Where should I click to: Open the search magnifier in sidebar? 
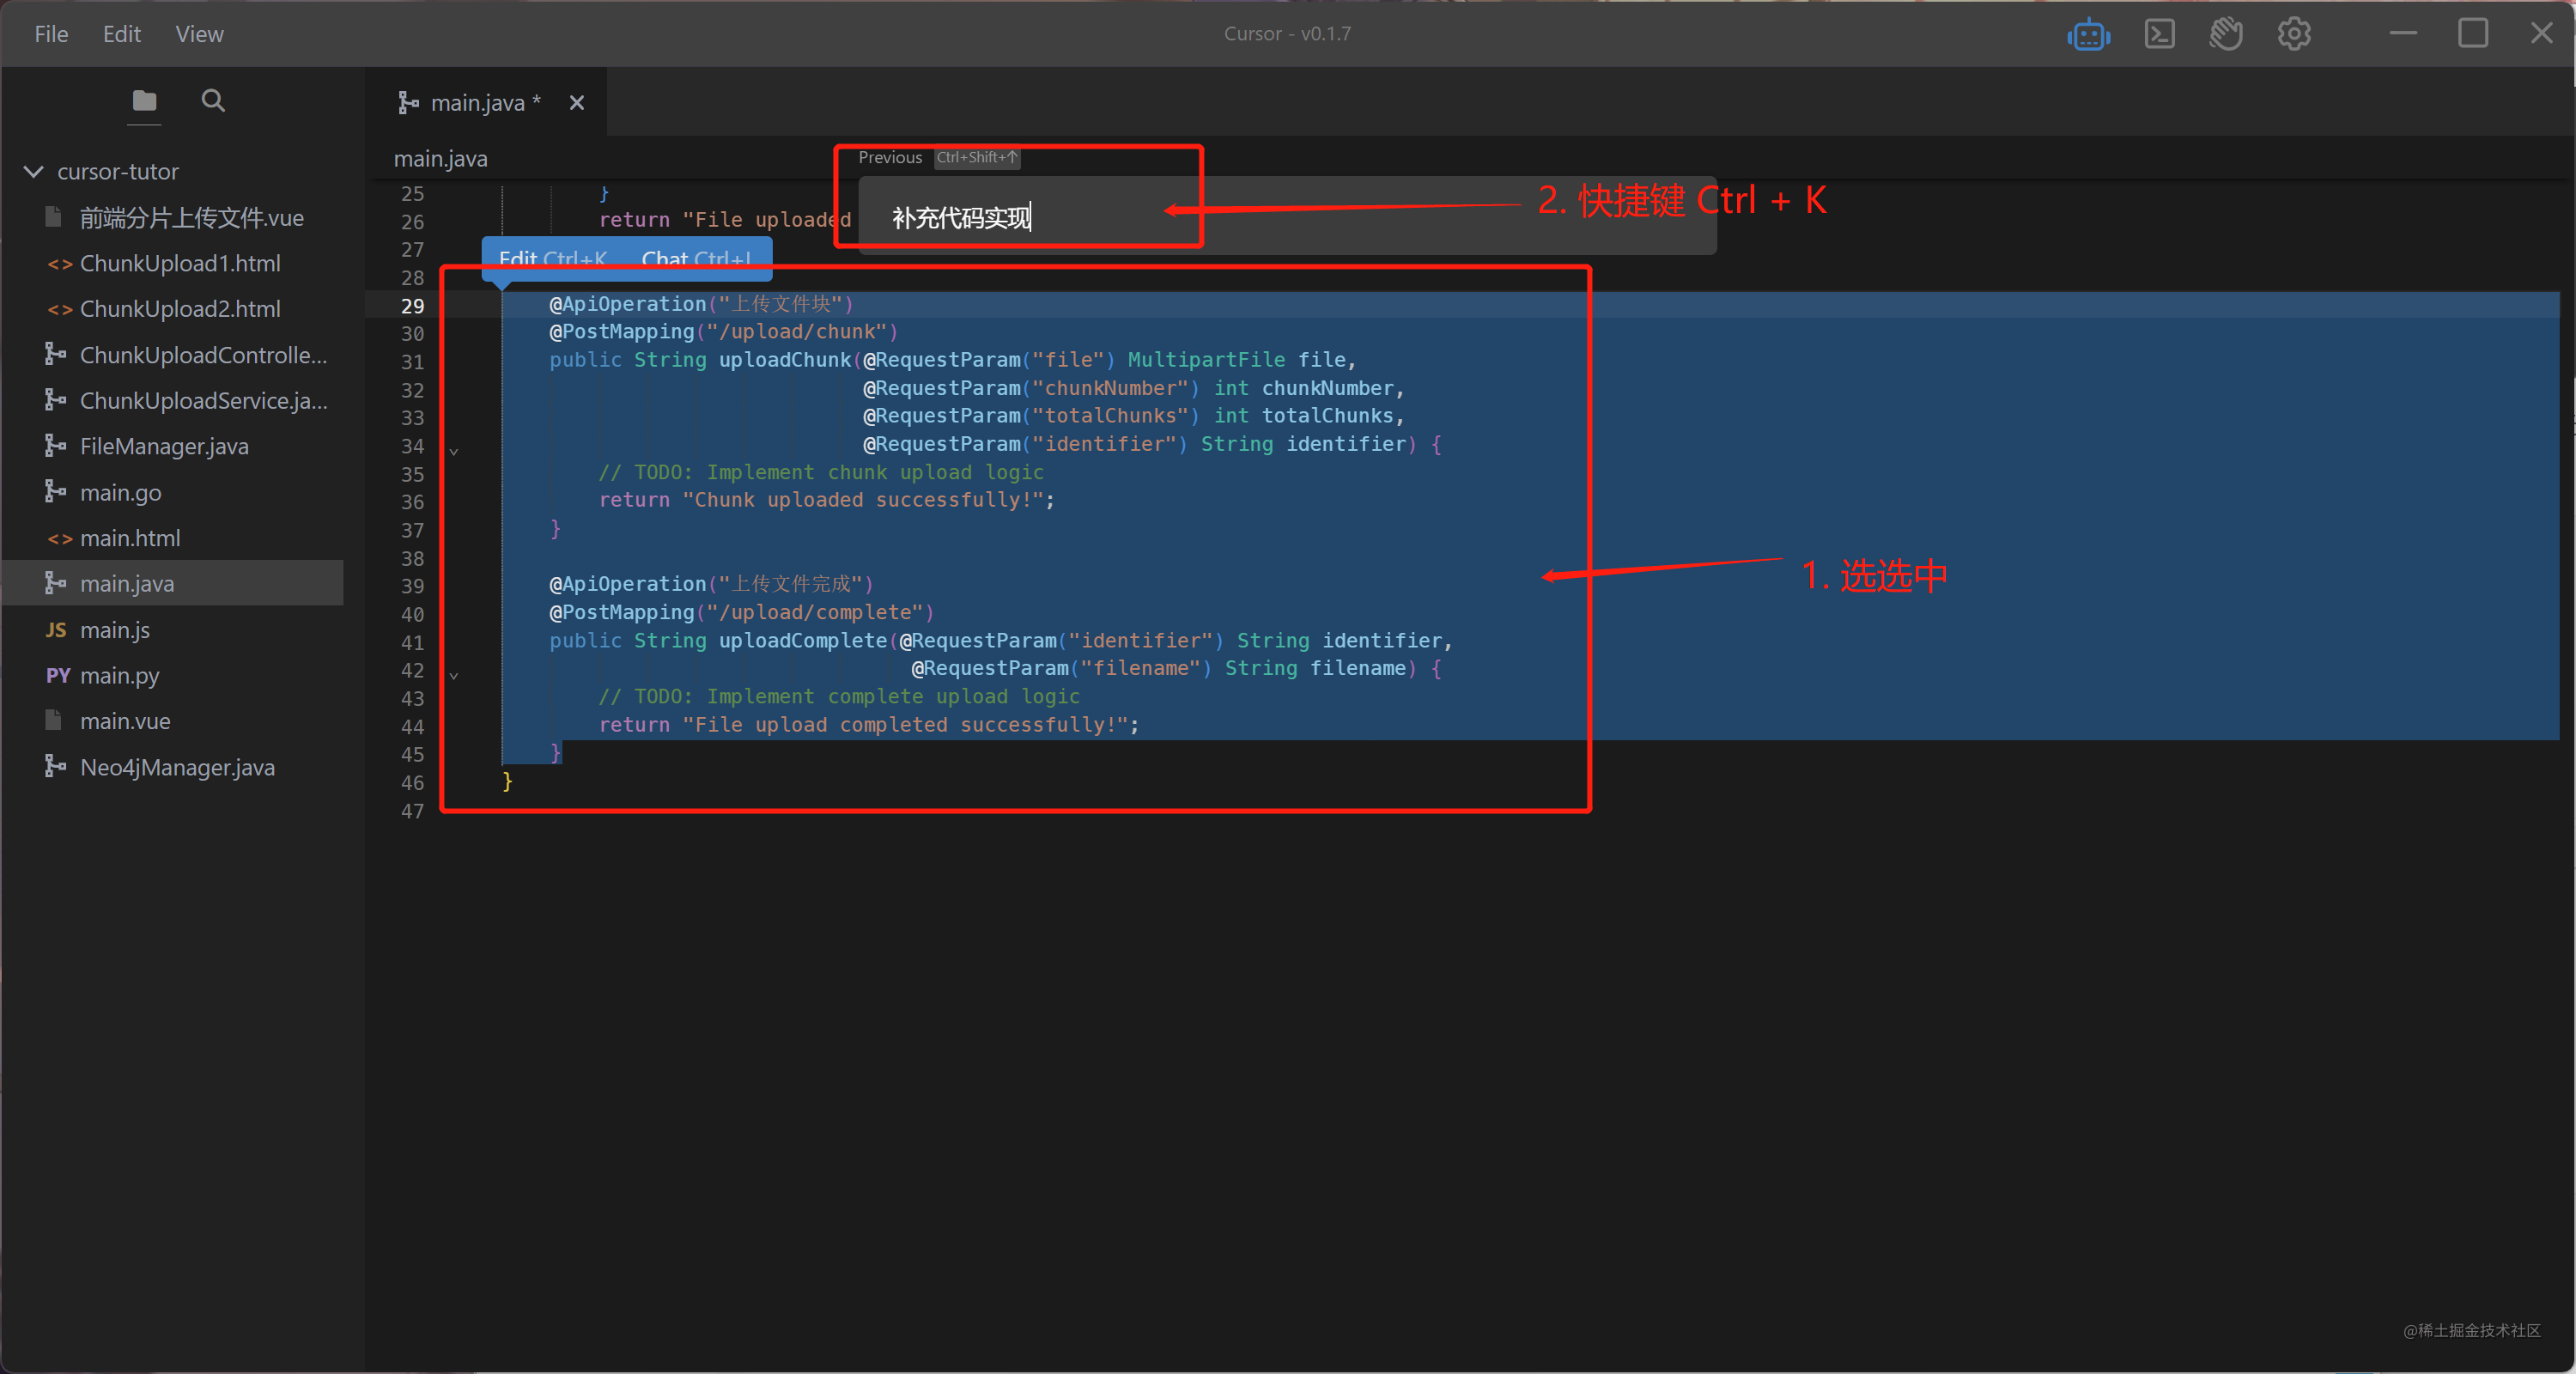(213, 101)
